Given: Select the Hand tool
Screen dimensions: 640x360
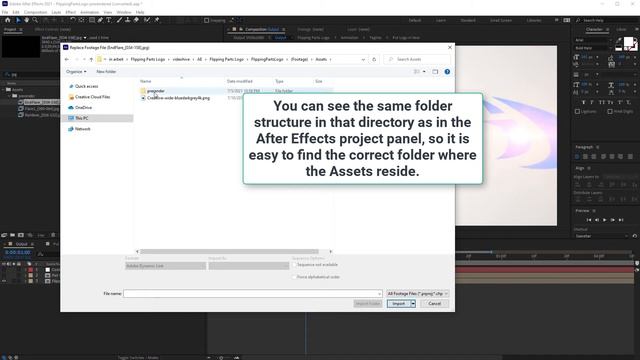Looking at the screenshot, I should pos(27,20).
